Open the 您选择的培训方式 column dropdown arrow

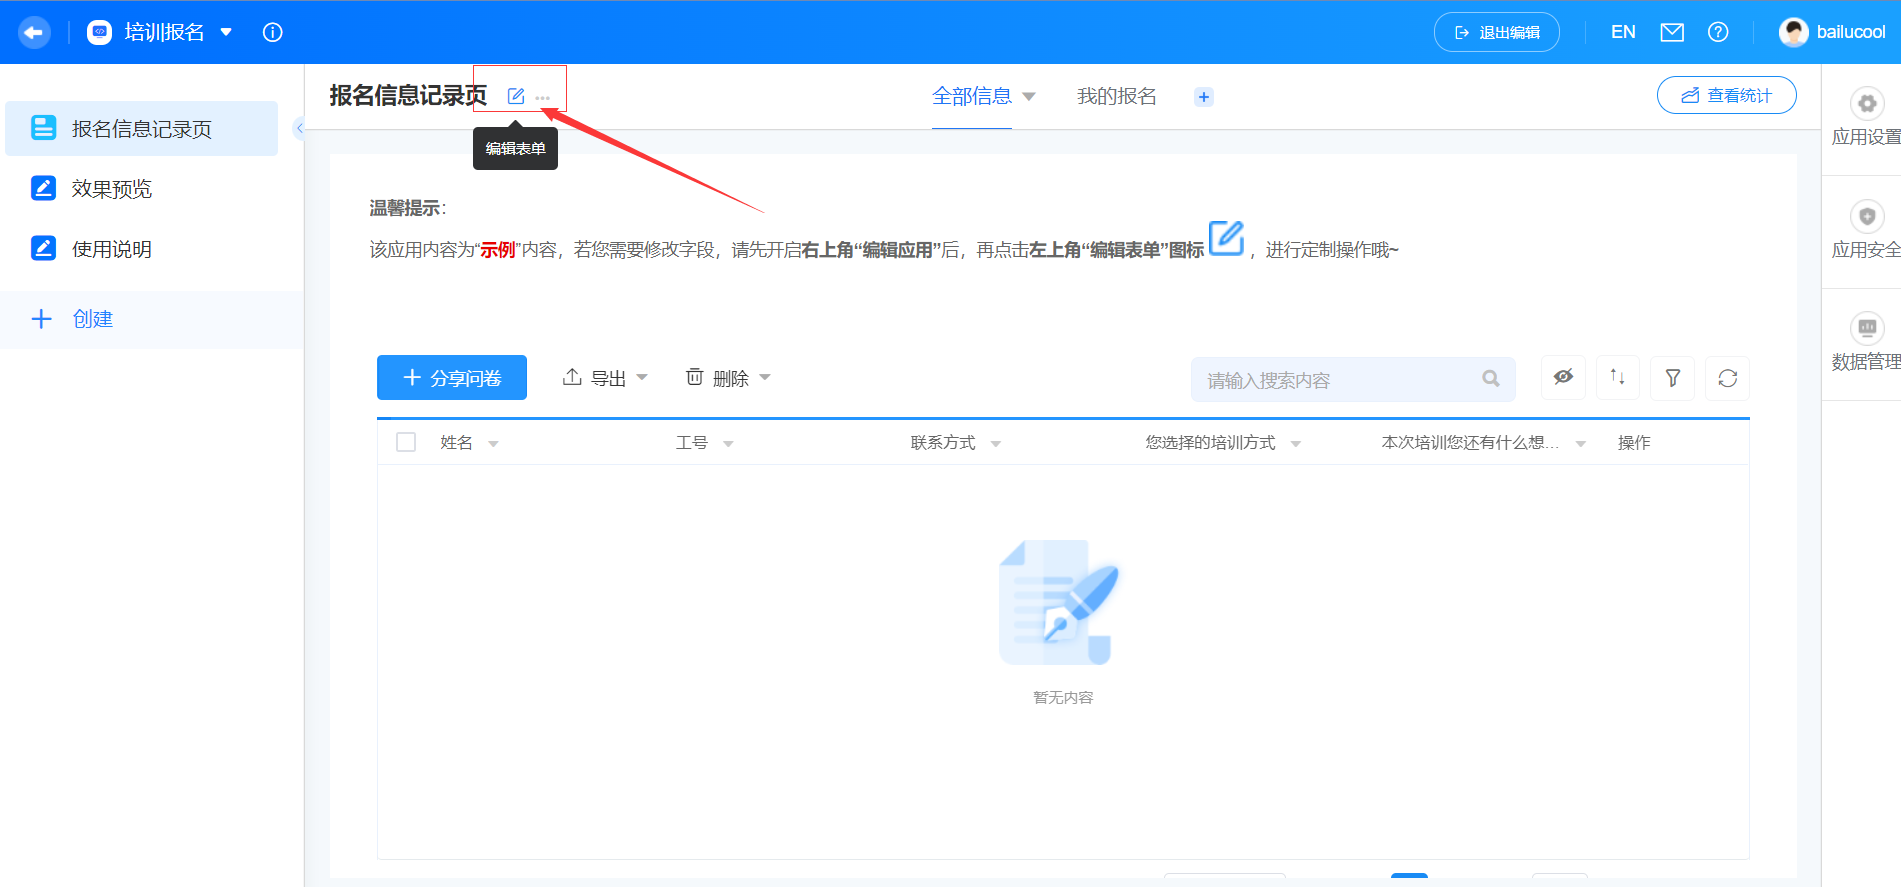click(1296, 444)
